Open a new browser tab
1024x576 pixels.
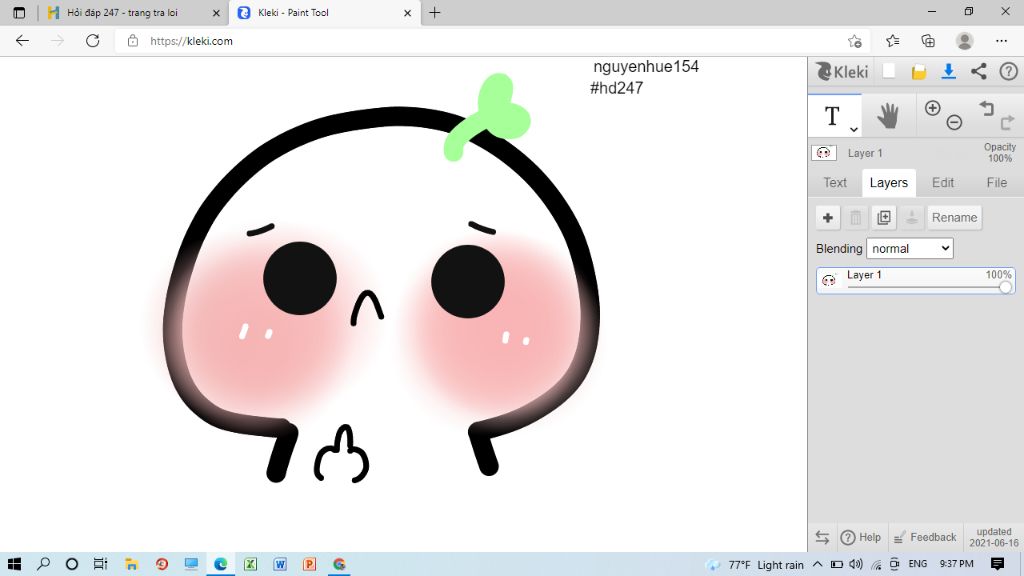click(434, 12)
